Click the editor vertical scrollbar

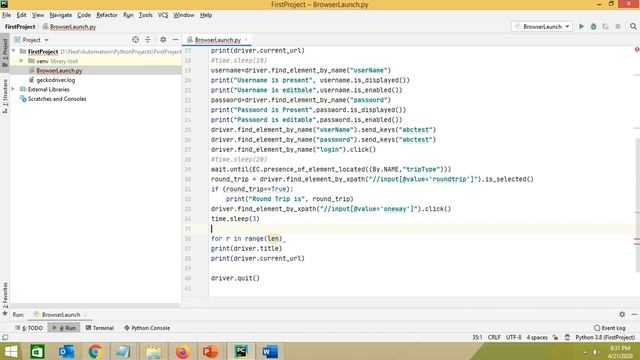pyautogui.click(x=638, y=204)
